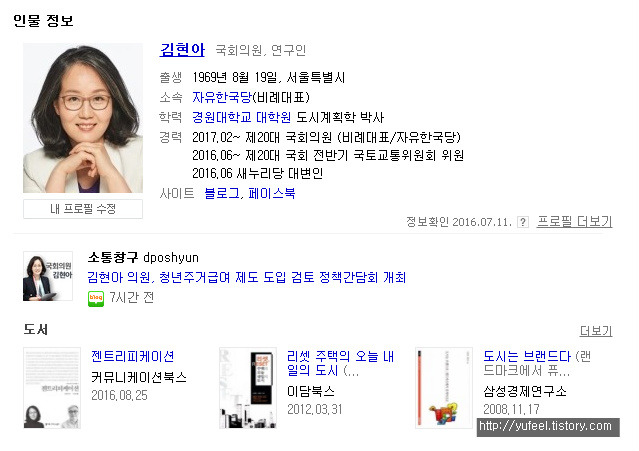Visit the 블로그 site link

click(222, 193)
